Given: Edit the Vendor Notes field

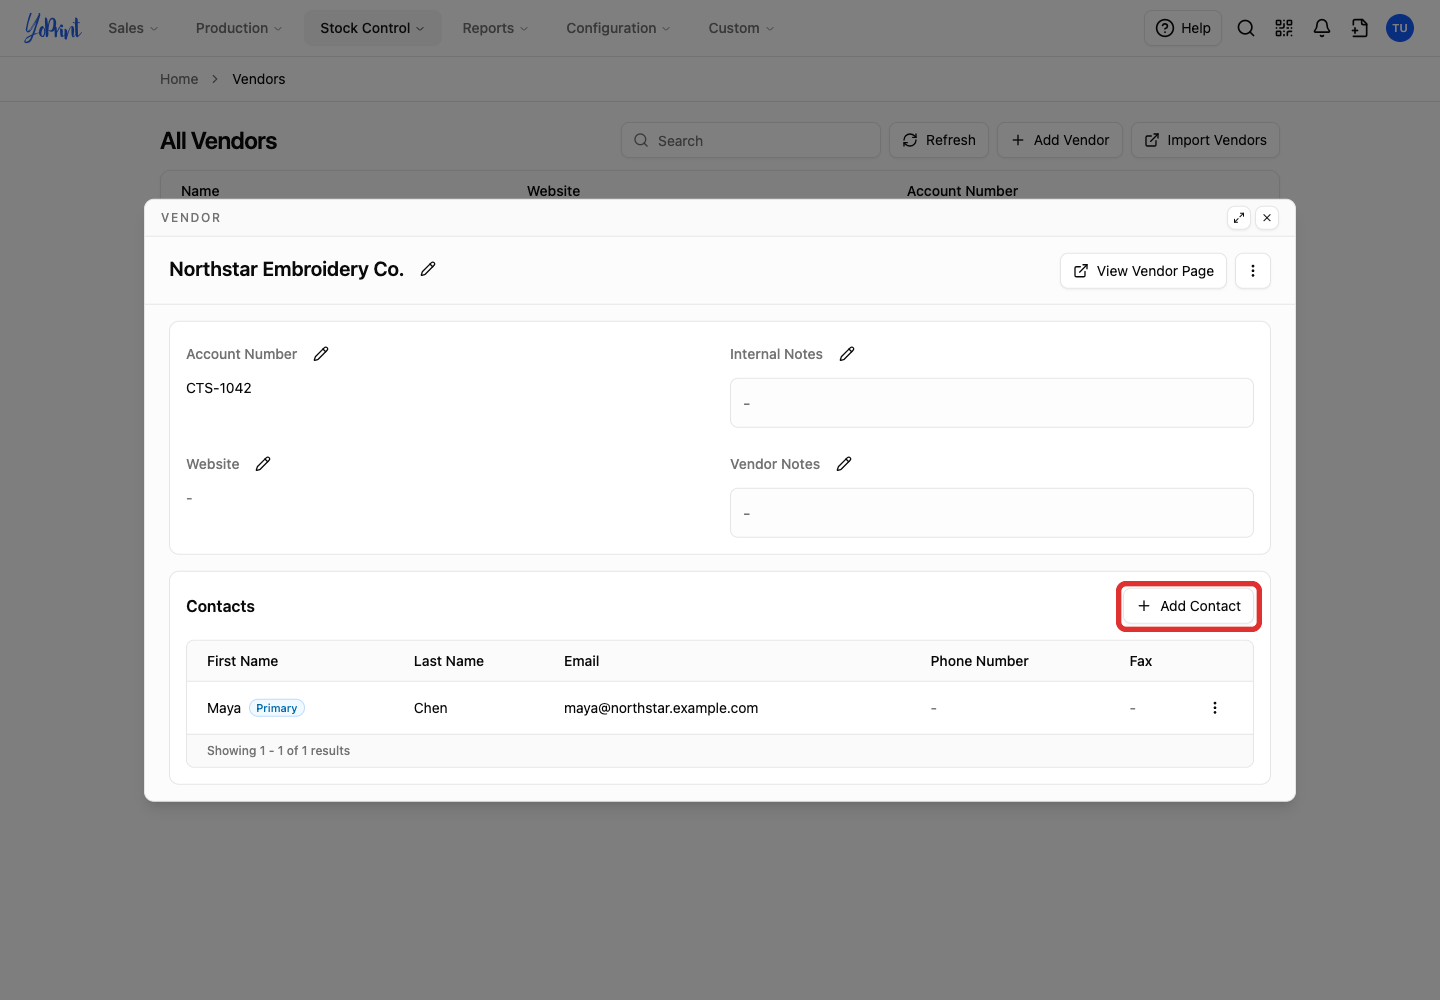Looking at the screenshot, I should (x=844, y=464).
